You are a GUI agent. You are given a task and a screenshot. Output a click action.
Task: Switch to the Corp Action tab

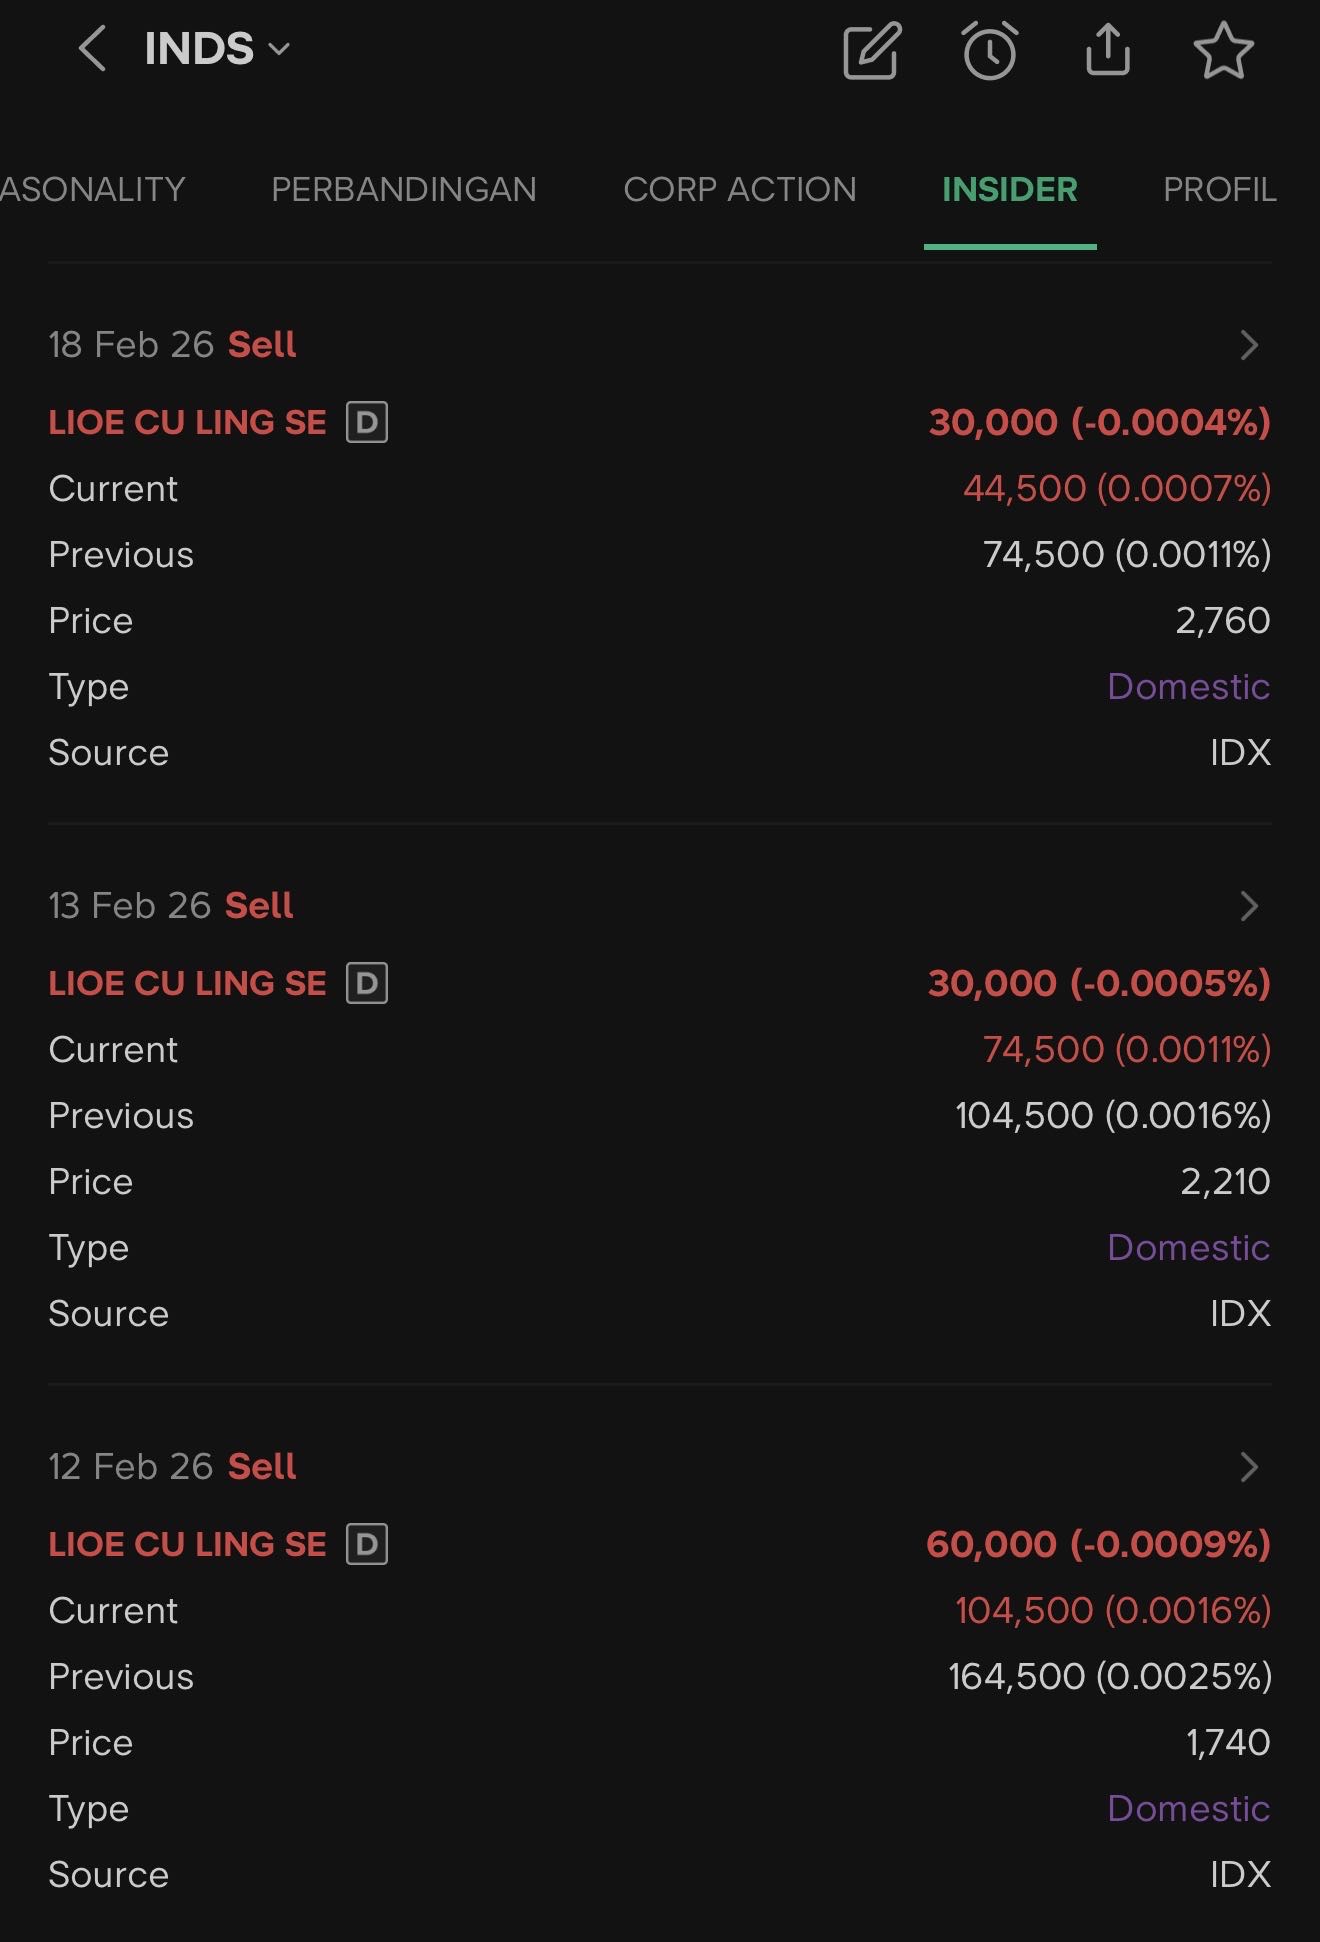pos(740,189)
